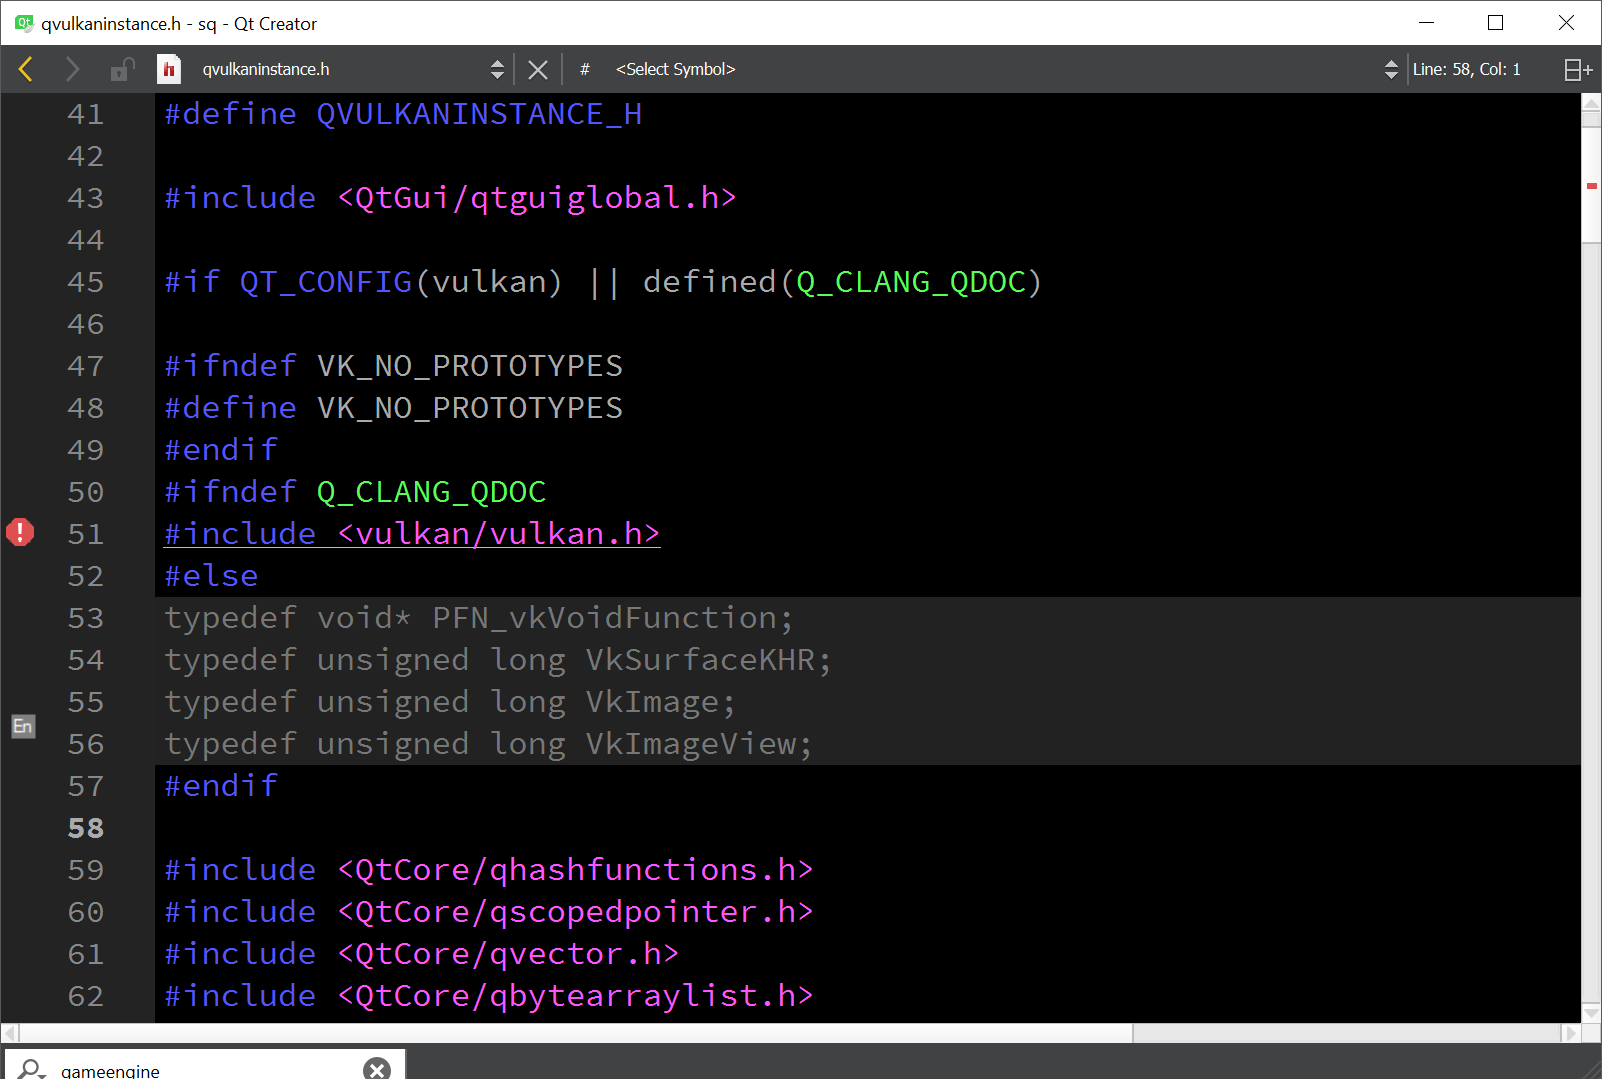The image size is (1602, 1079).
Task: Toggle the file read-only lock icon
Action: (x=122, y=69)
